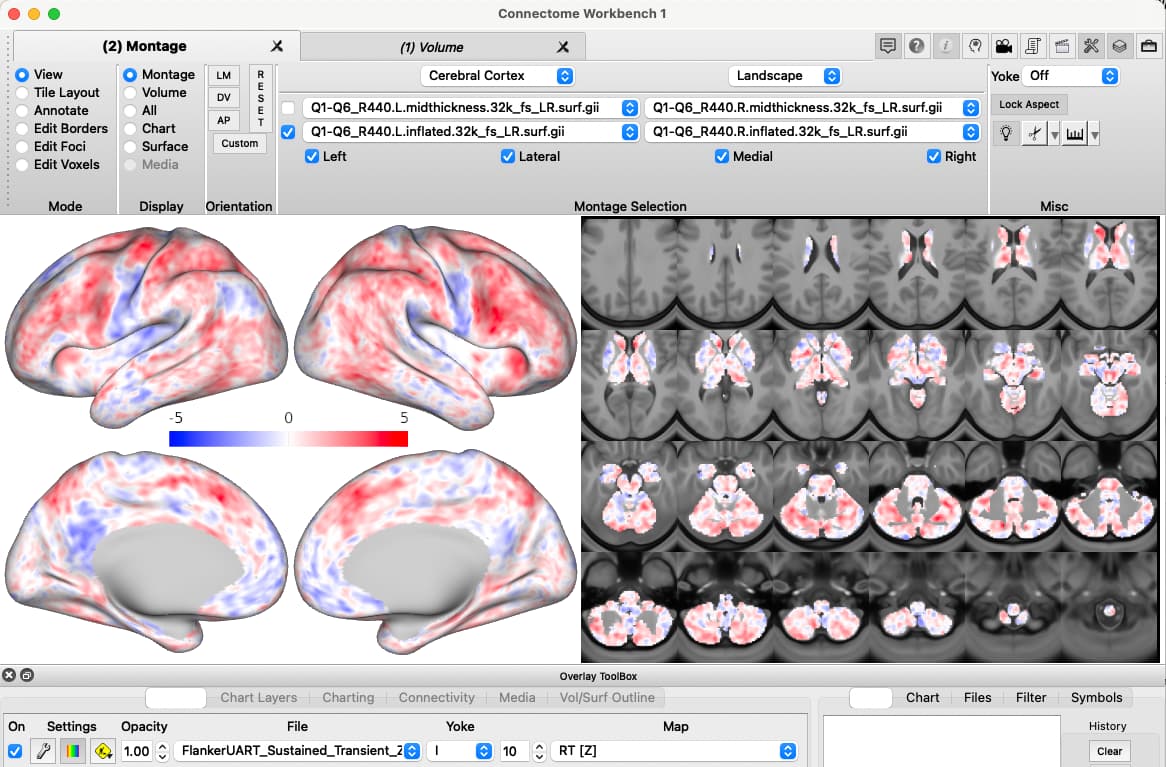1166x767 pixels.
Task: Open the movie camera recording icon
Action: pos(1003,46)
